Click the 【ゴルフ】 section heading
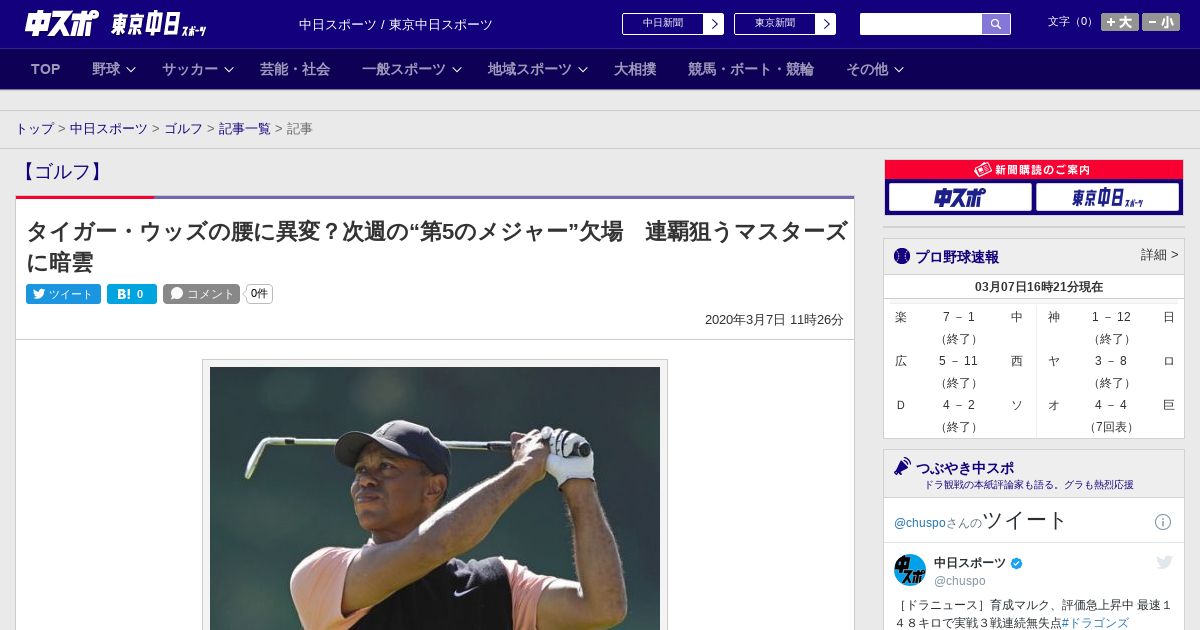The image size is (1200, 630). click(63, 172)
